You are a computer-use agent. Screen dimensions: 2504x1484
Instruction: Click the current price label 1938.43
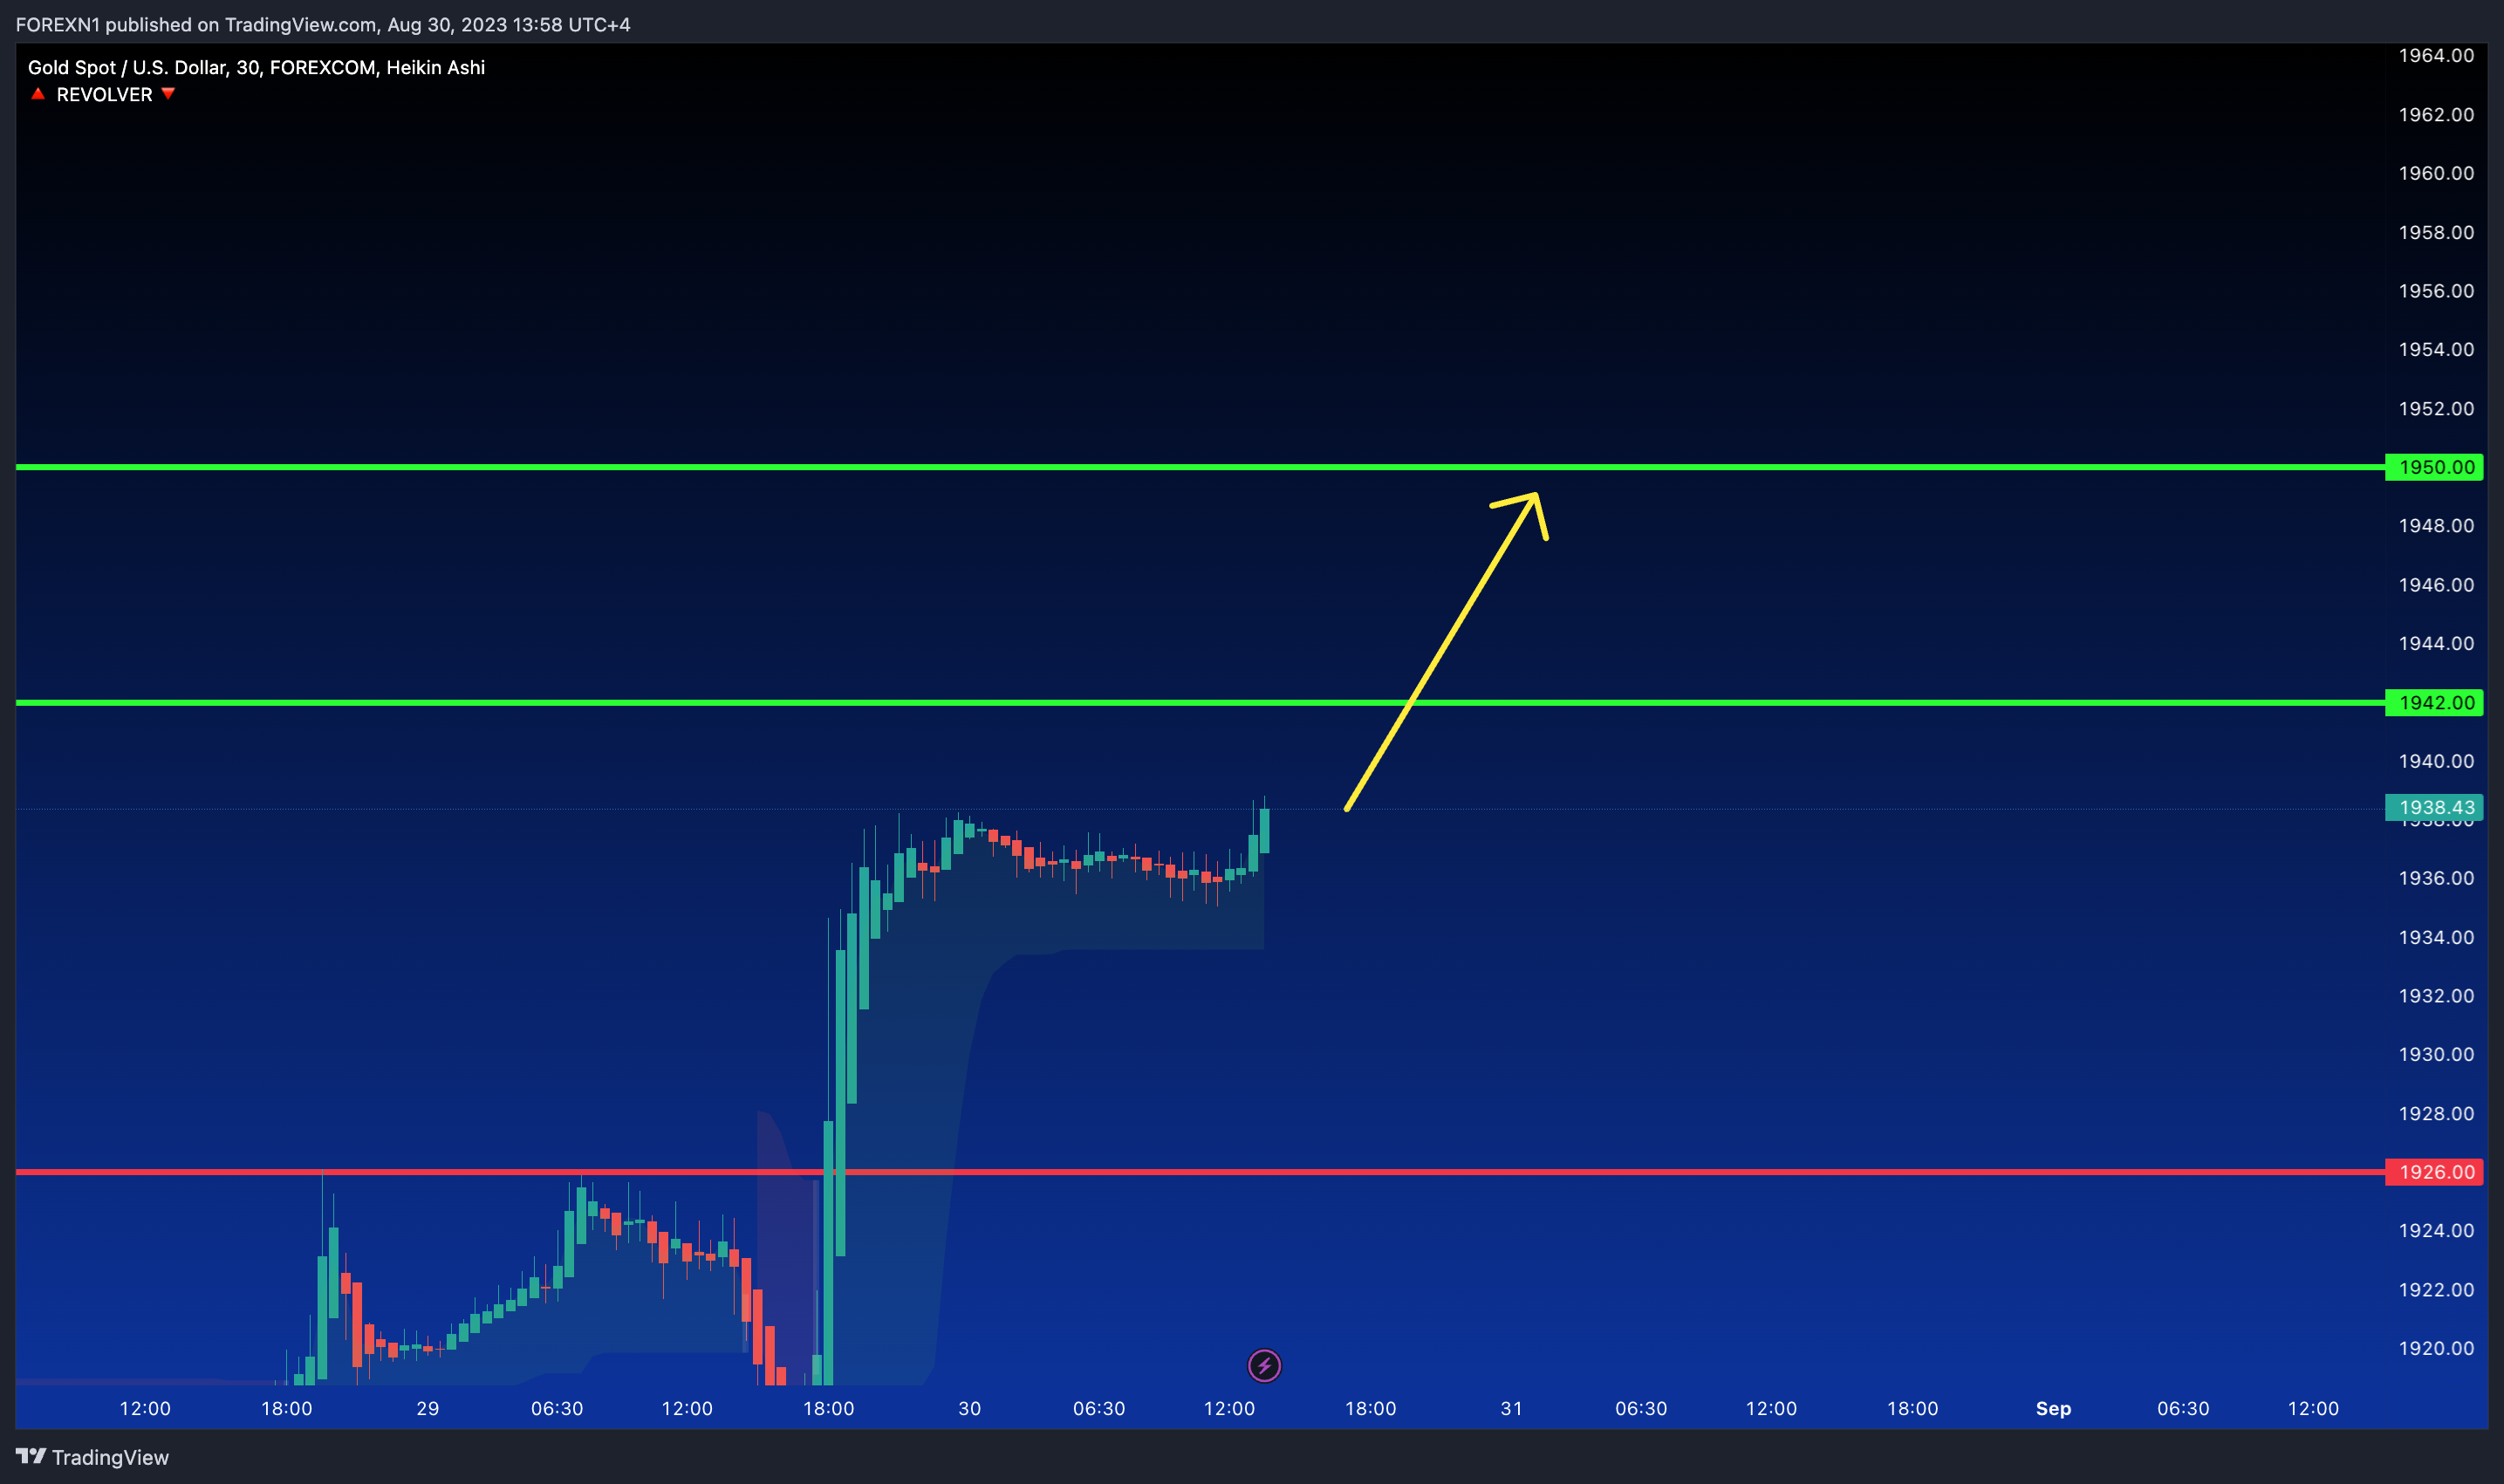point(2434,807)
